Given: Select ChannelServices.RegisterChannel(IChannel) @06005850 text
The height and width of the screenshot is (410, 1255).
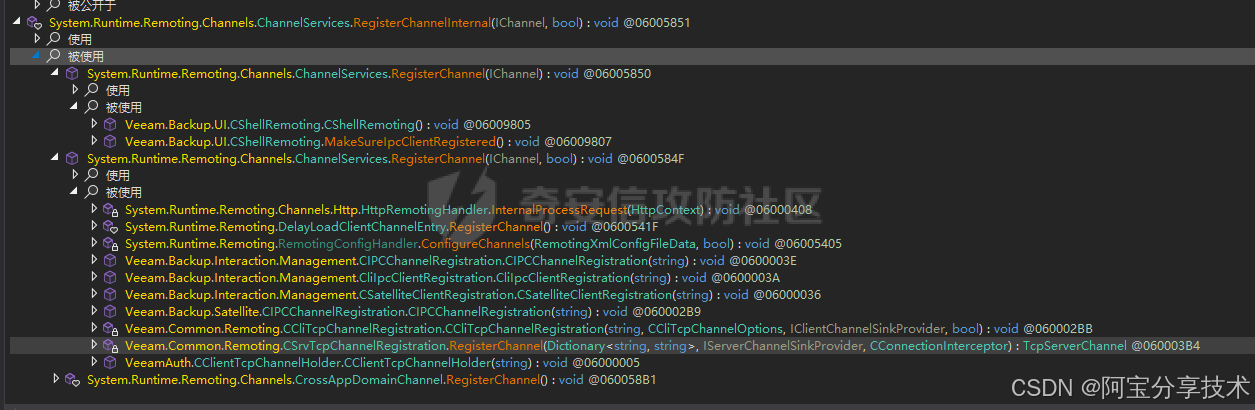Looking at the screenshot, I should [x=369, y=73].
